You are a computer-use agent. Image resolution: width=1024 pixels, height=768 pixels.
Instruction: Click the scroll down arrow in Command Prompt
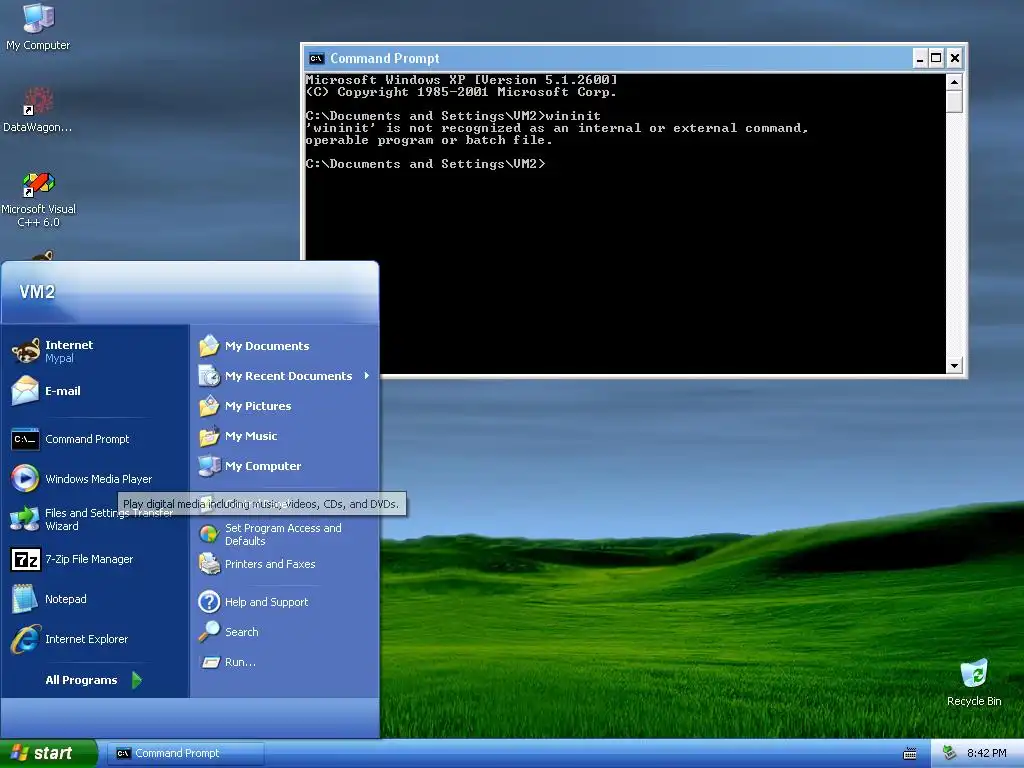click(954, 366)
